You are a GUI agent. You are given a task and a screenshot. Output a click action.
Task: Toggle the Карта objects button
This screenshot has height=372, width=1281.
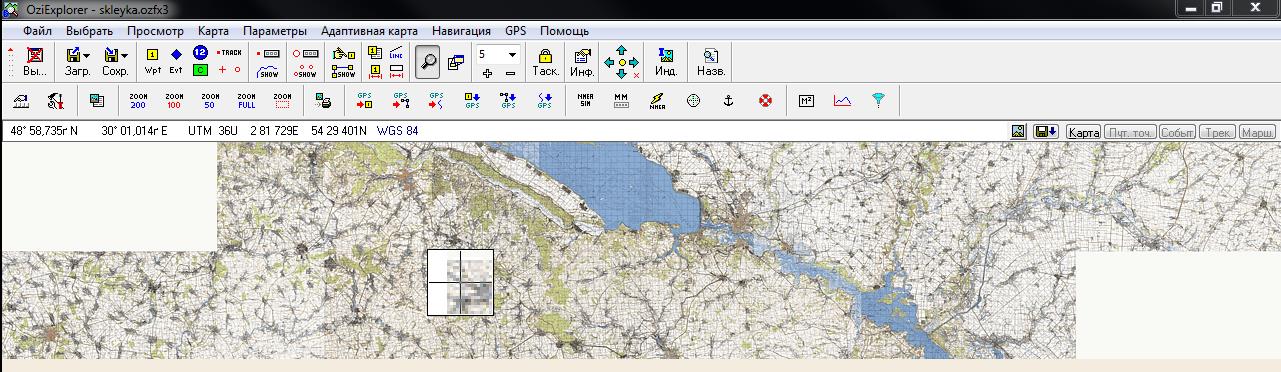click(x=1083, y=132)
